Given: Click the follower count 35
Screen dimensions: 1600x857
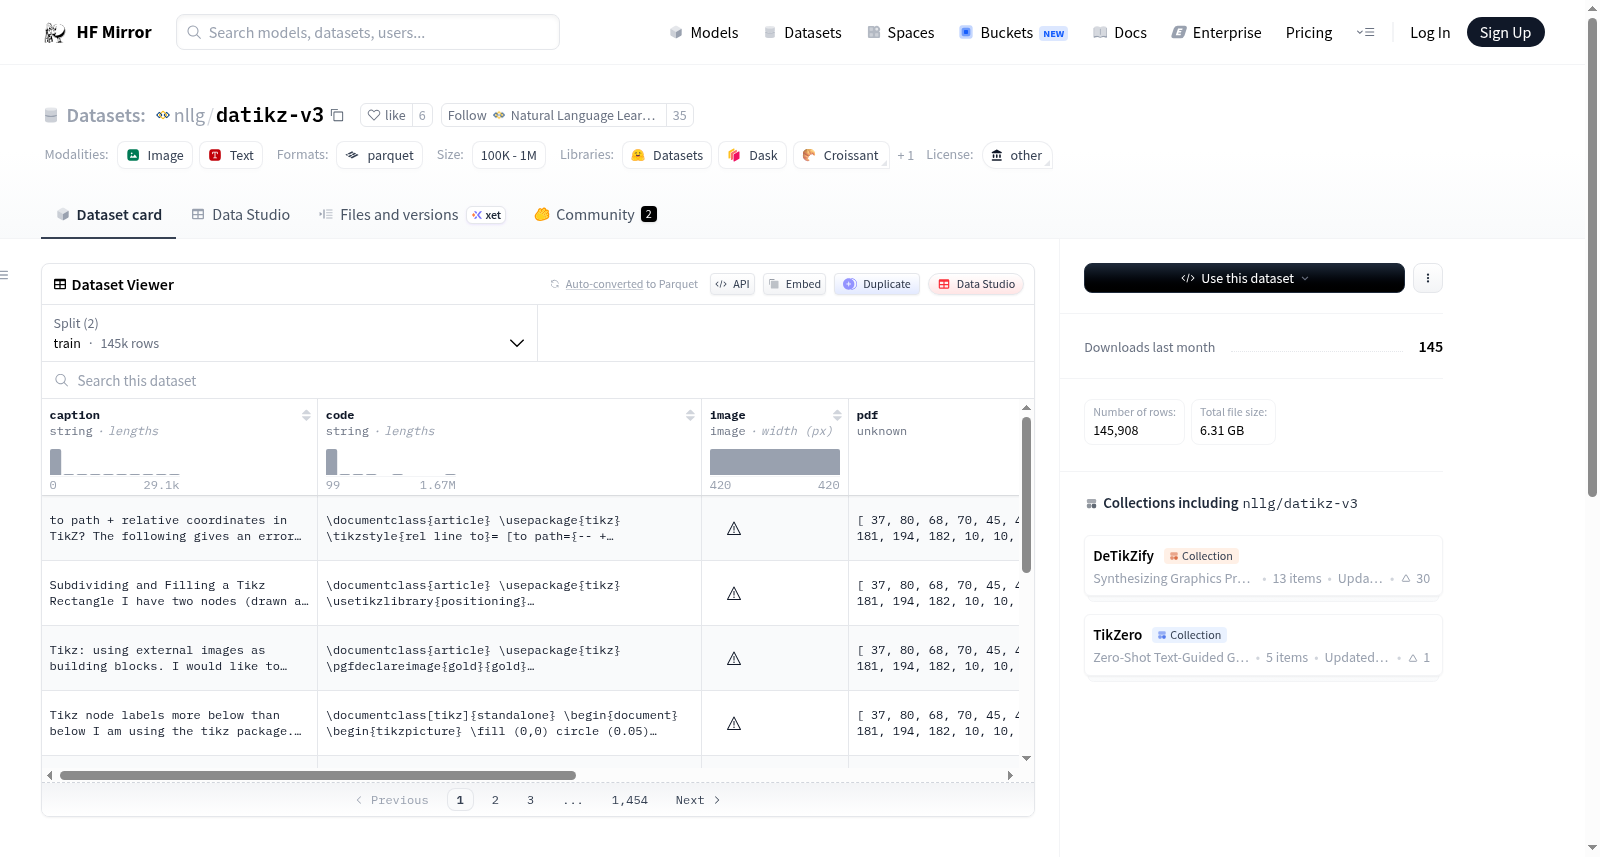Looking at the screenshot, I should coord(679,116).
